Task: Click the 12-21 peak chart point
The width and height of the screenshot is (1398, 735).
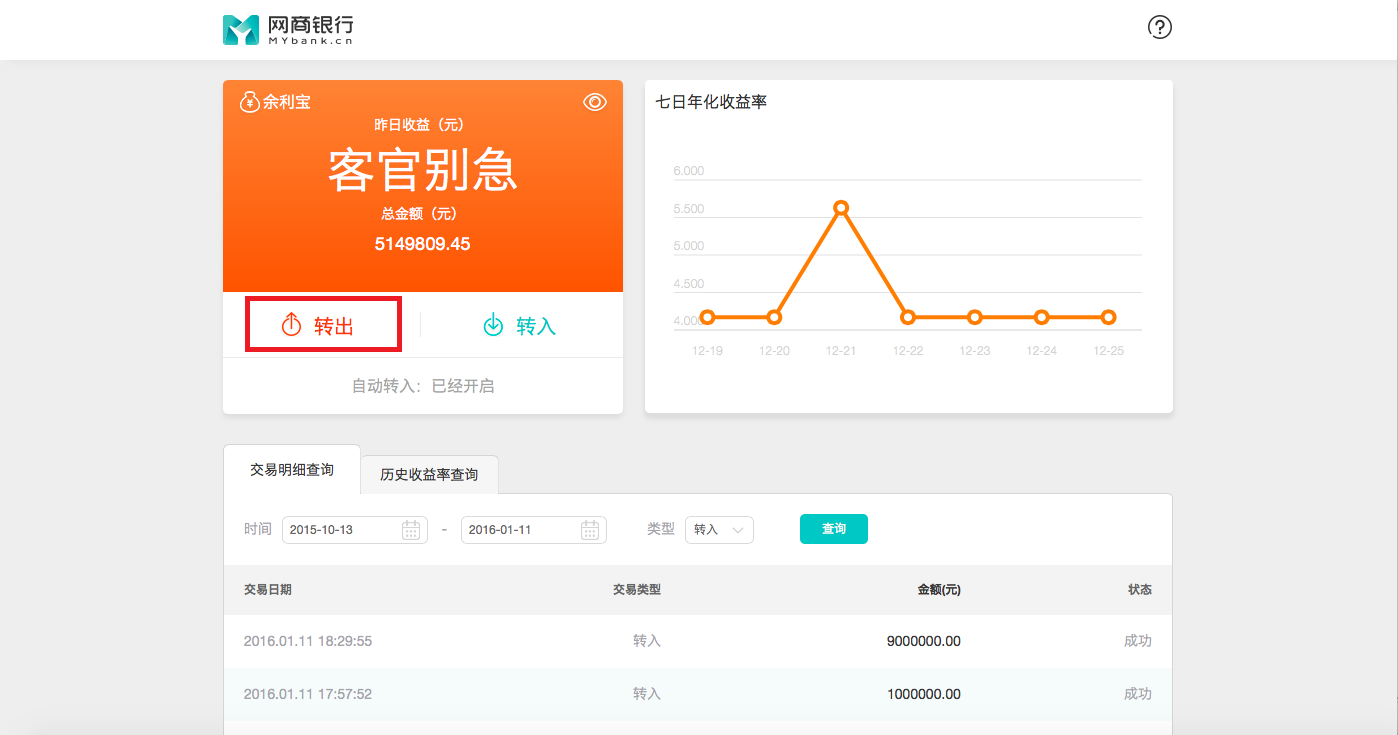Action: click(x=841, y=208)
